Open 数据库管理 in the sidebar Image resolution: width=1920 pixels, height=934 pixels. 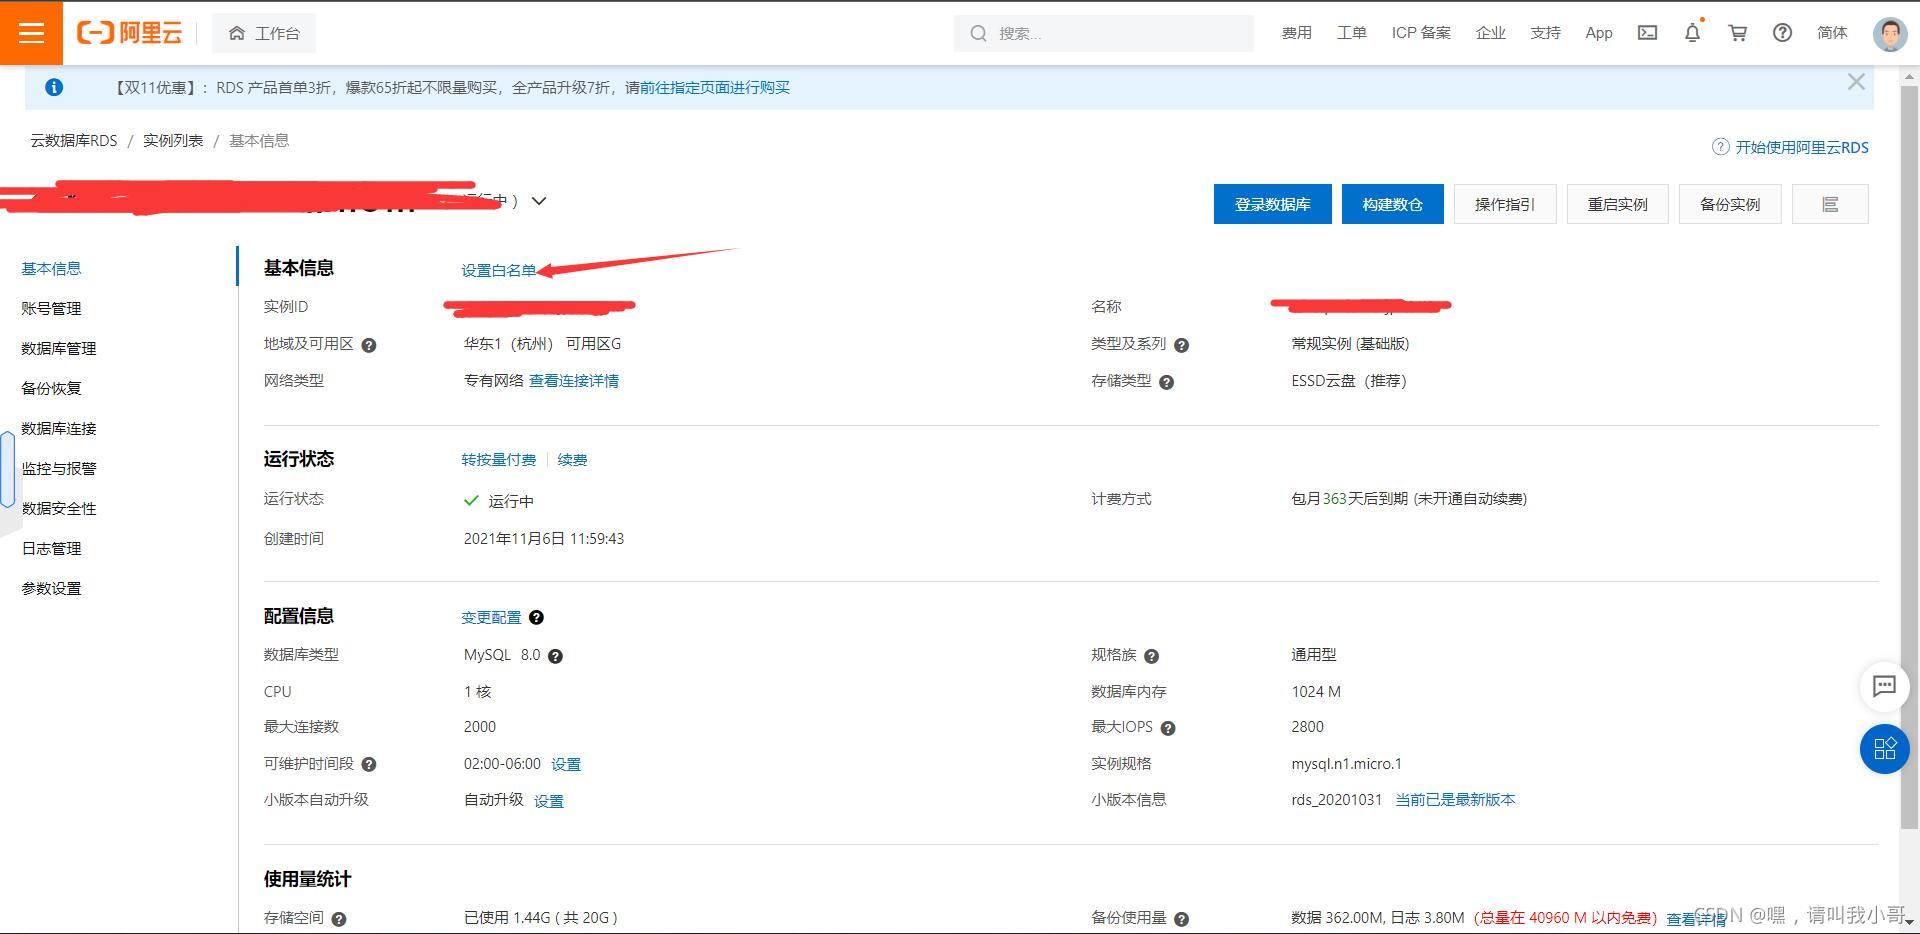point(59,348)
